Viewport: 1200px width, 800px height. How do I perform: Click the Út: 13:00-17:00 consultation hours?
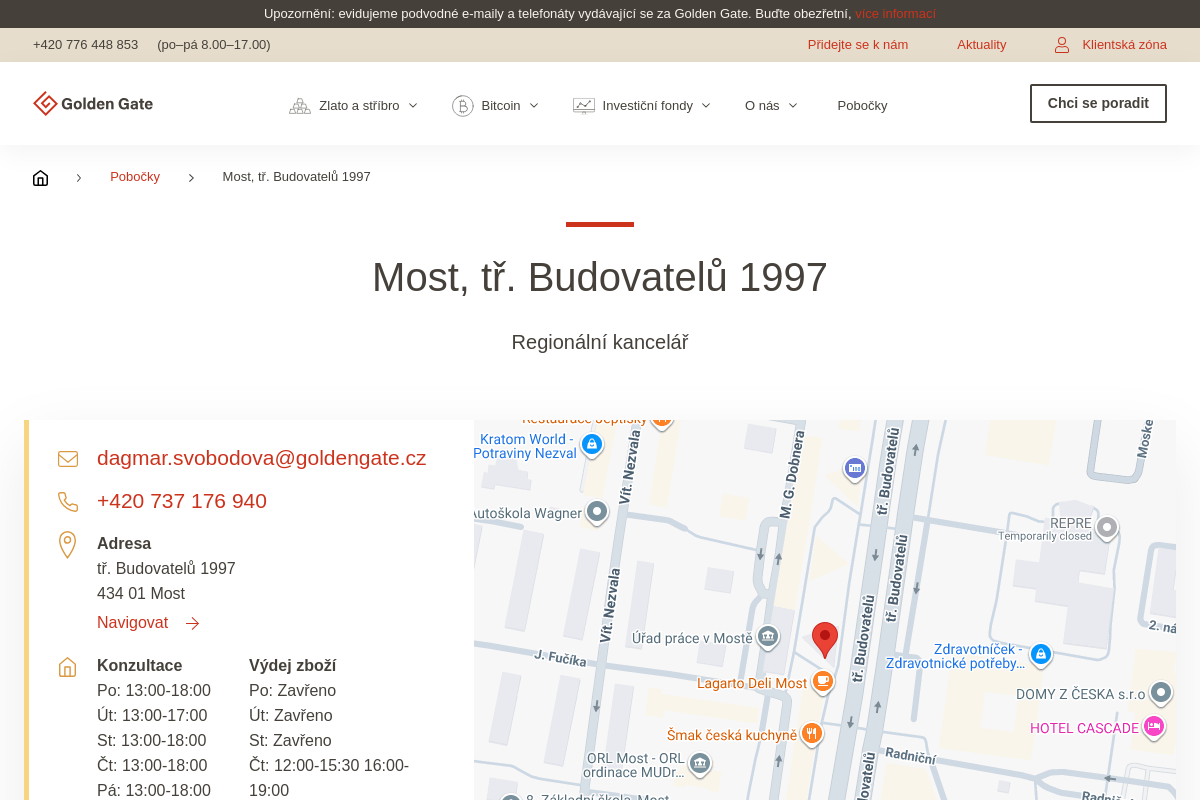pos(152,716)
